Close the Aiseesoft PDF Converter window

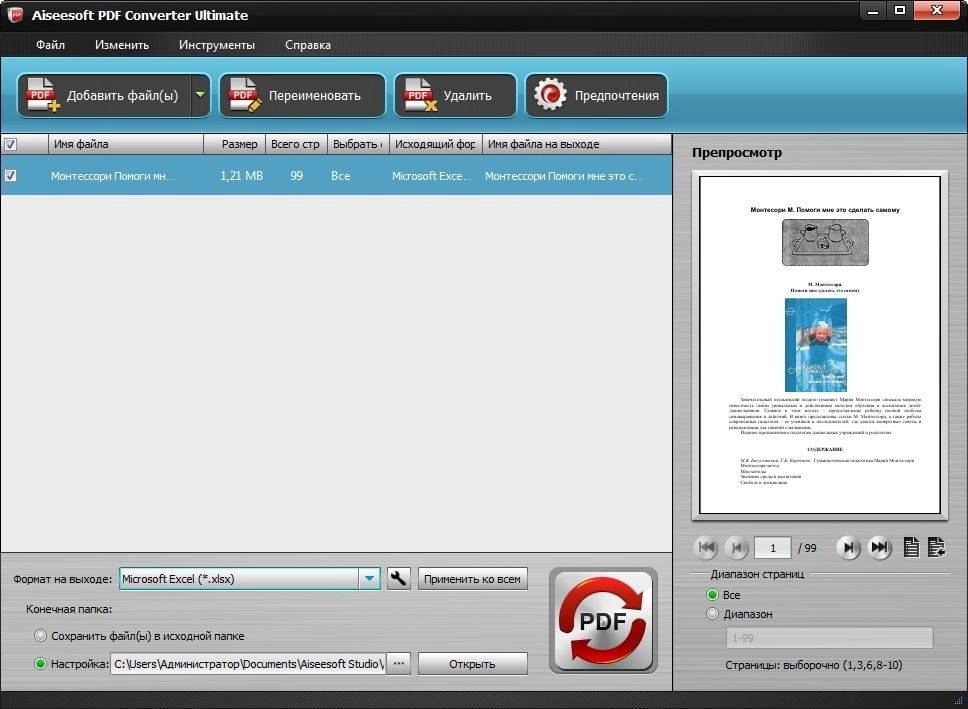937,11
